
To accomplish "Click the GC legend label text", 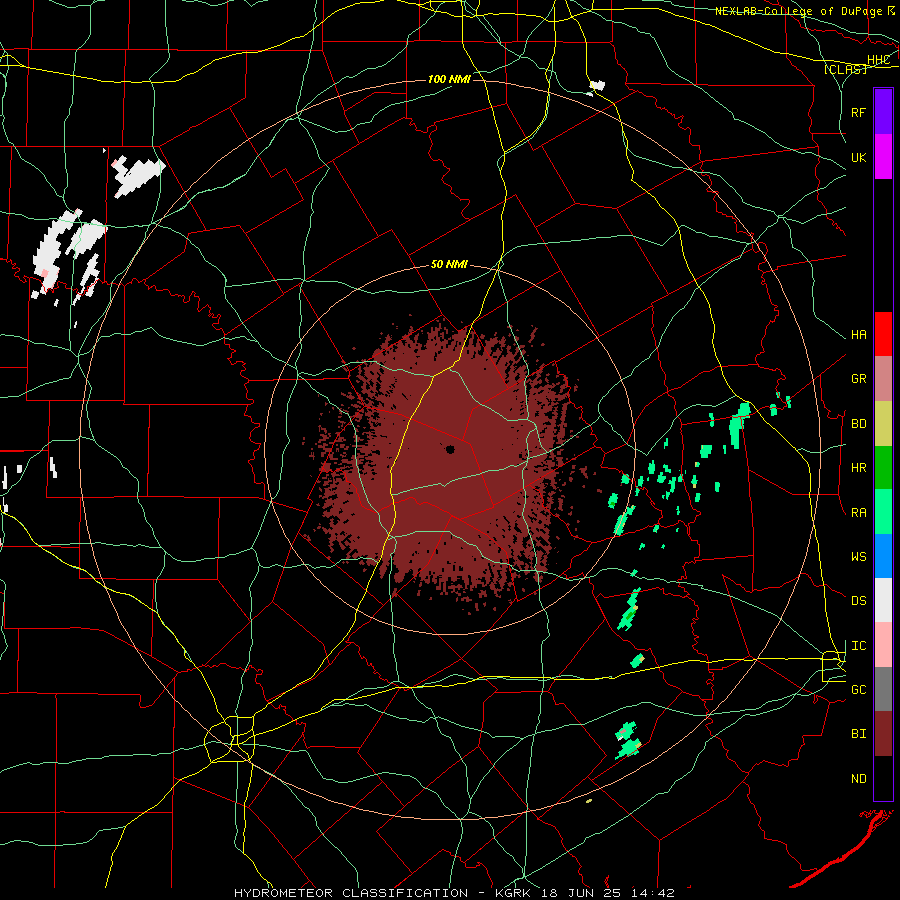I will click(x=858, y=690).
